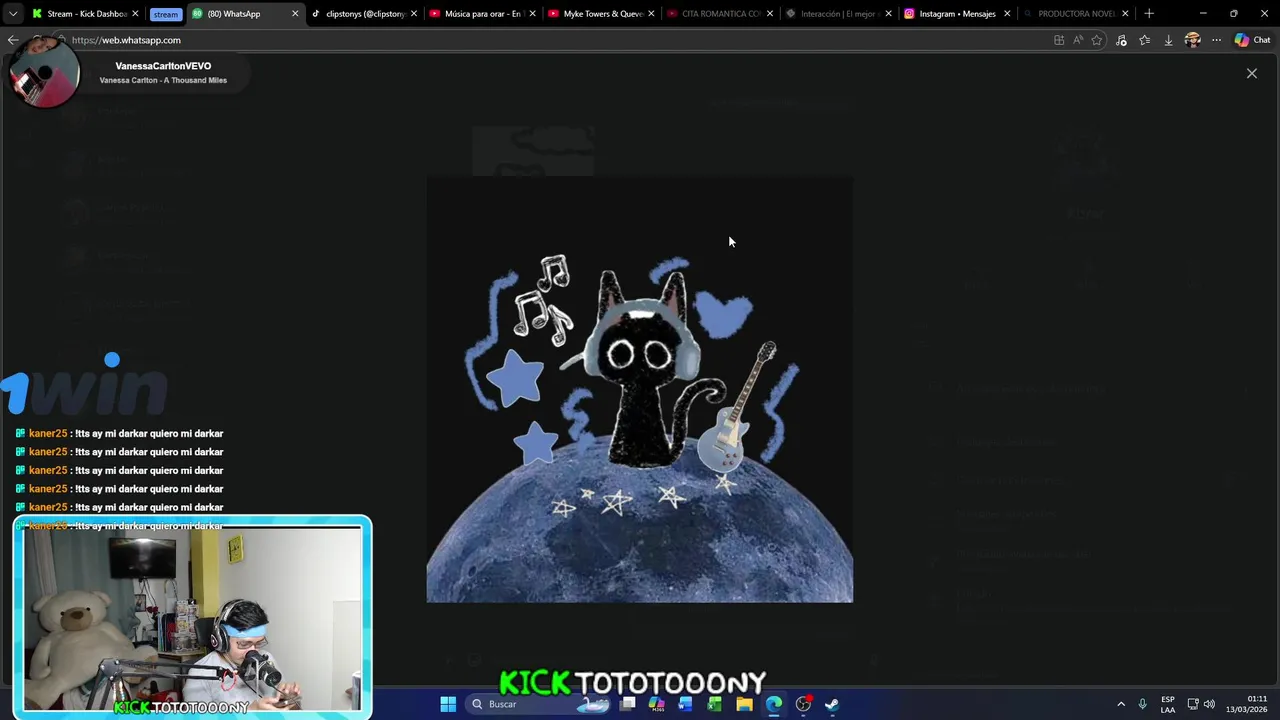The width and height of the screenshot is (1280, 720).
Task: Open the browser extensions icon
Action: pyautogui.click(x=1121, y=40)
